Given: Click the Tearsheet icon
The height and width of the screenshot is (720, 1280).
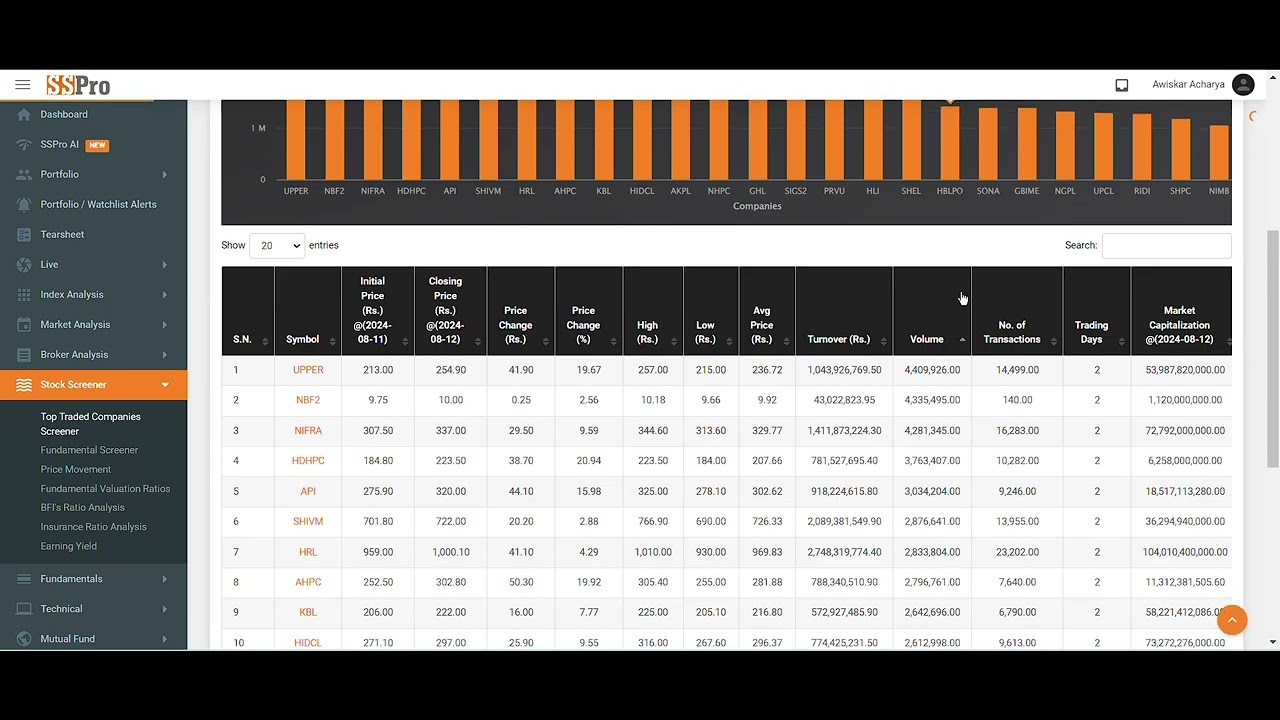Looking at the screenshot, I should [24, 234].
